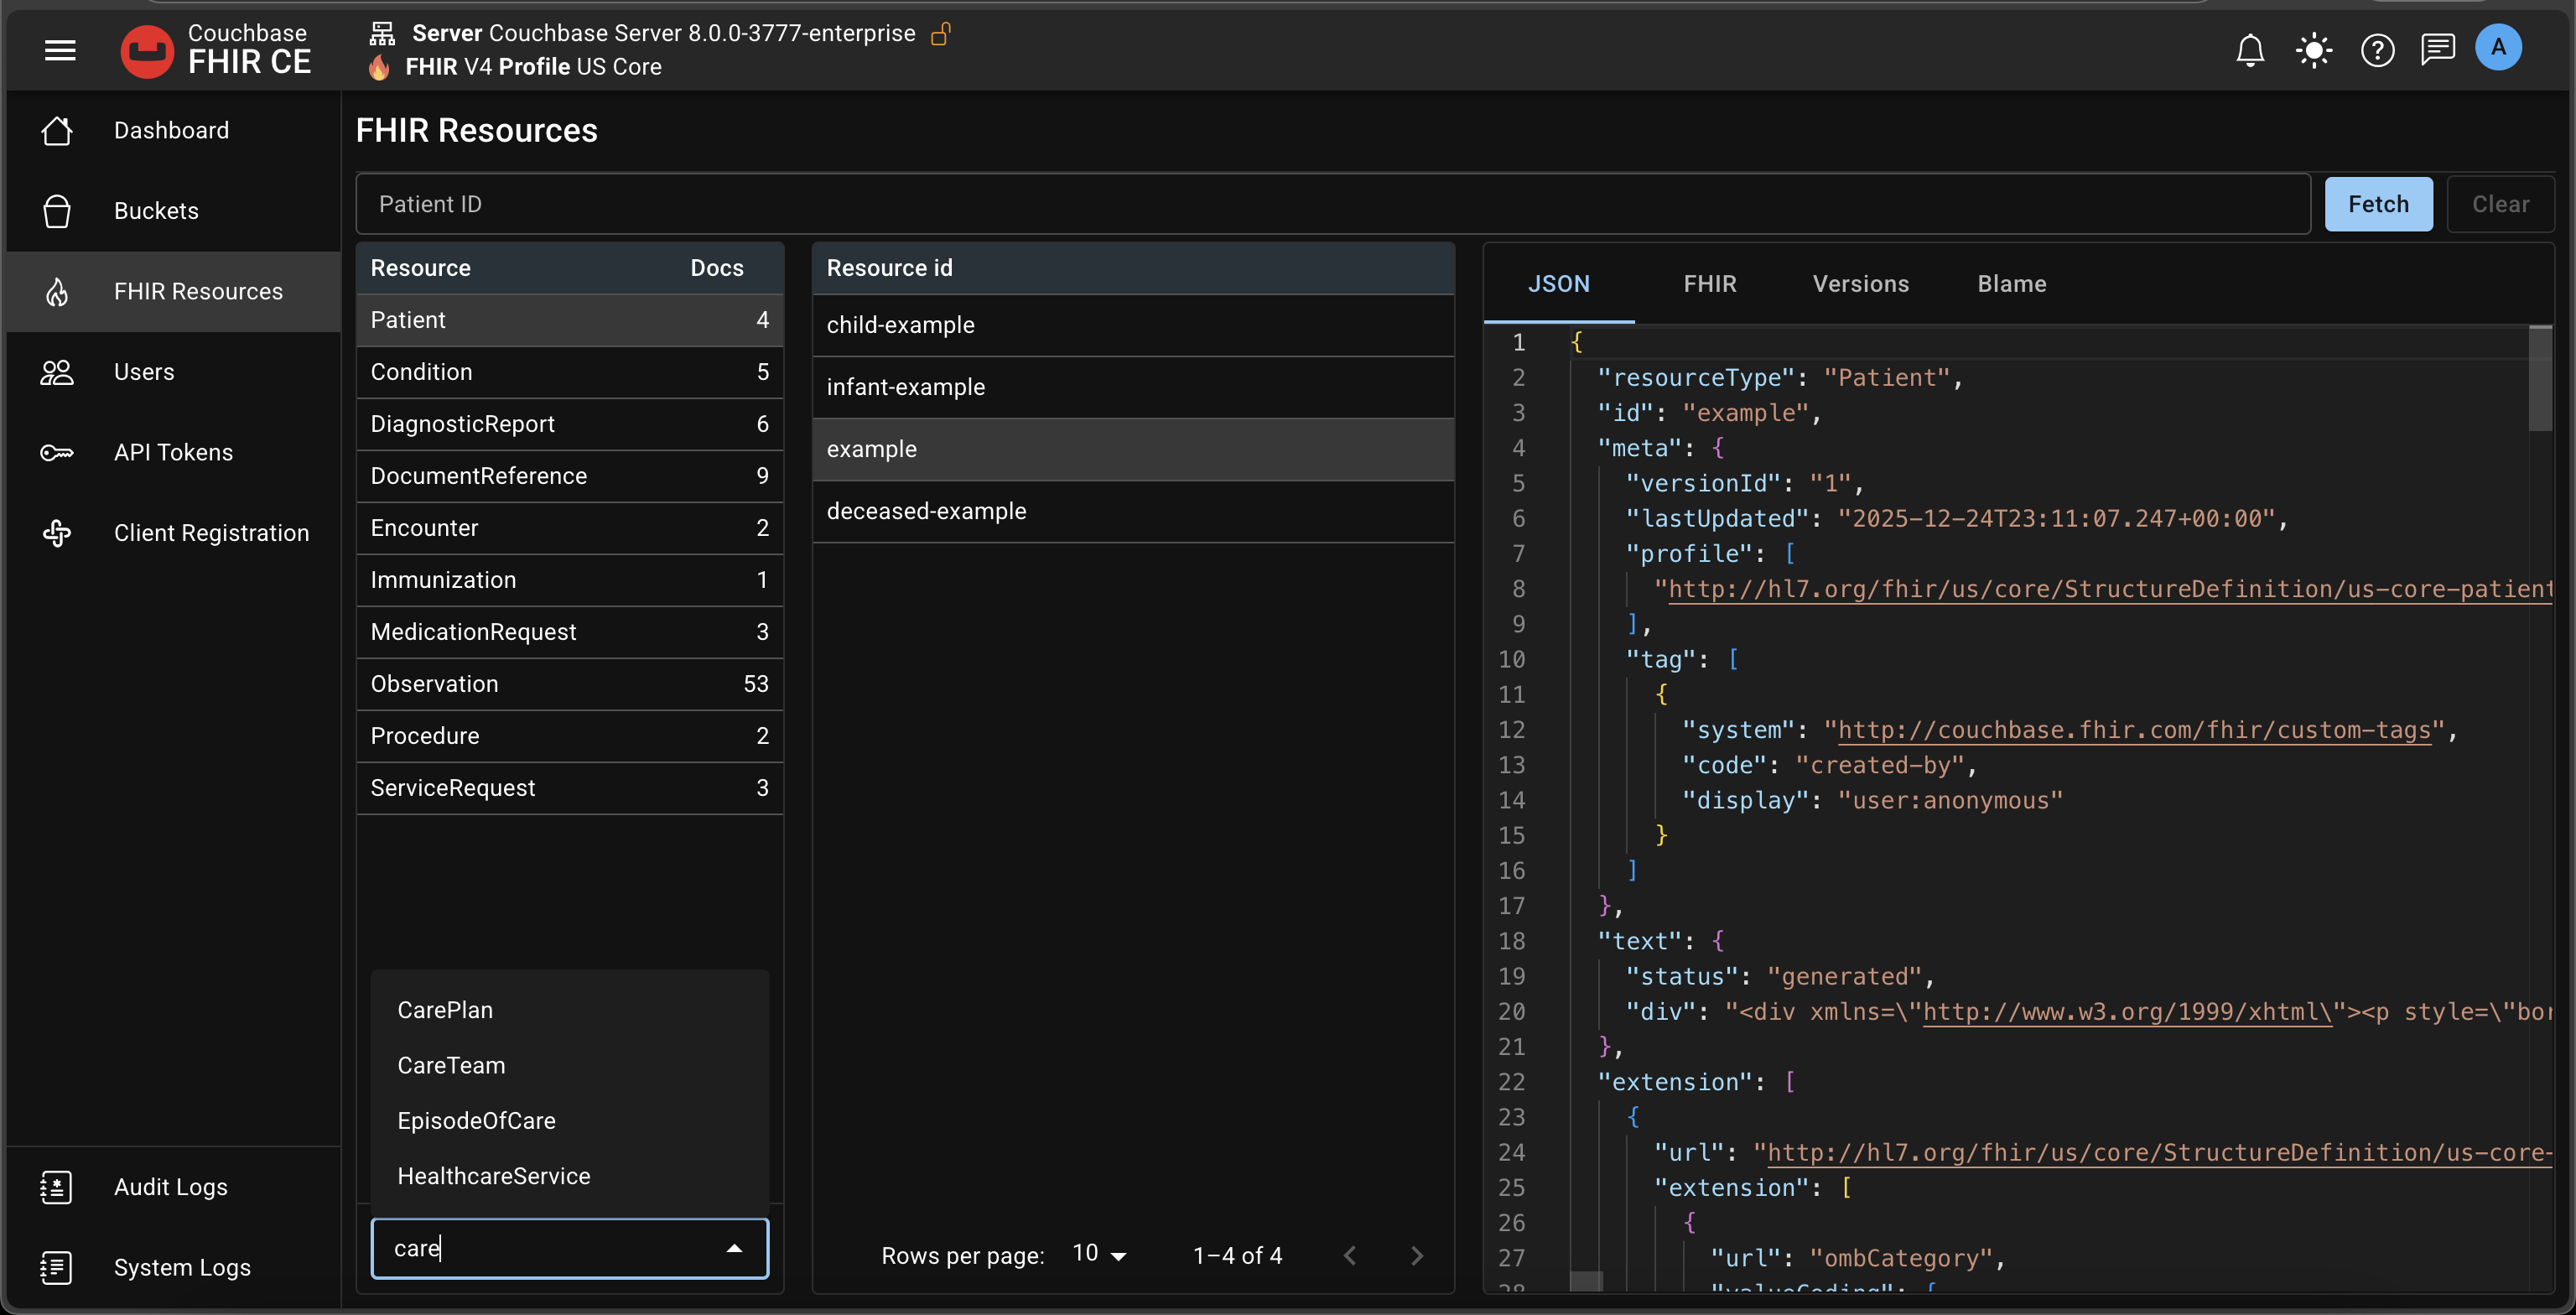2576x1315 pixels.
Task: Click the user avatar 'A'
Action: click(x=2498, y=48)
